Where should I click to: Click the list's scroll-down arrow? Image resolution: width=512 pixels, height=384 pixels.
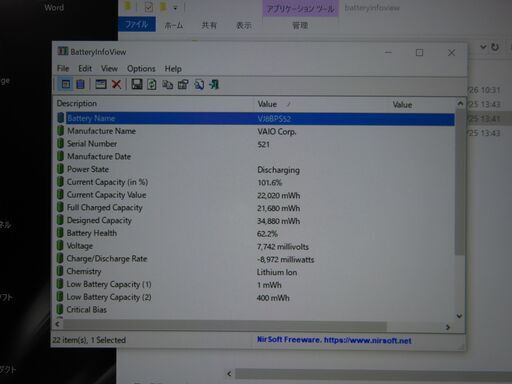[459, 316]
